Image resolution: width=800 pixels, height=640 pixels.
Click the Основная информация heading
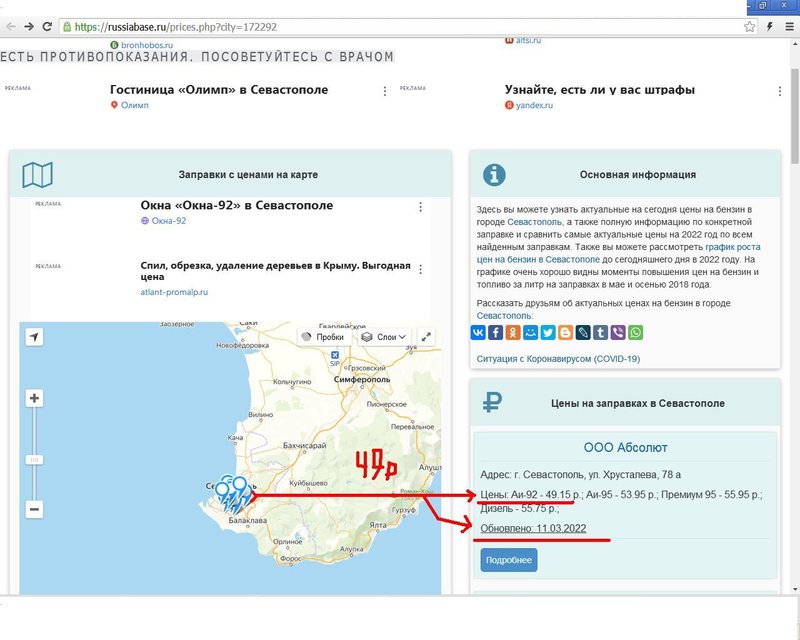coord(638,175)
